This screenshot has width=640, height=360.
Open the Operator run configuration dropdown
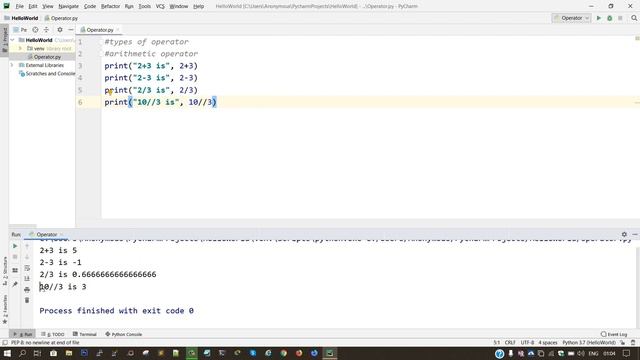pyautogui.click(x=571, y=18)
